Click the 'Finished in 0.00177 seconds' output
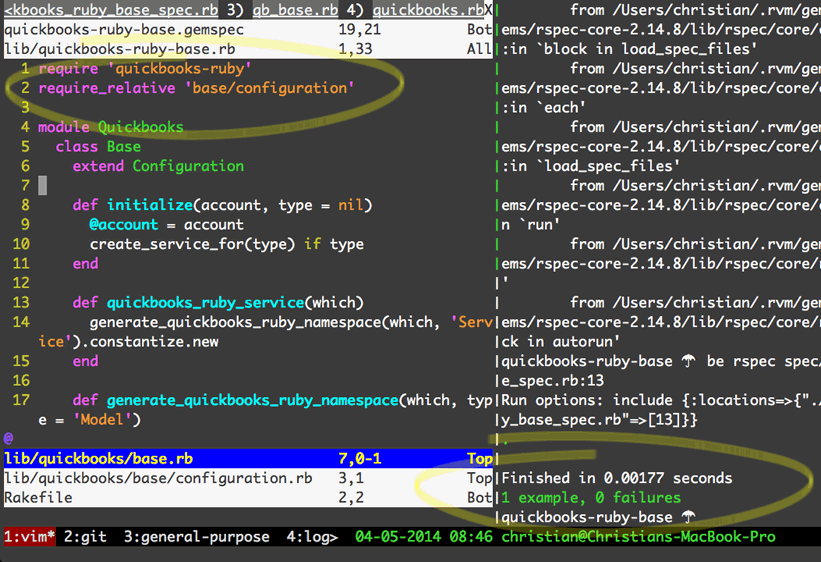Image resolution: width=821 pixels, height=562 pixels. pos(617,478)
